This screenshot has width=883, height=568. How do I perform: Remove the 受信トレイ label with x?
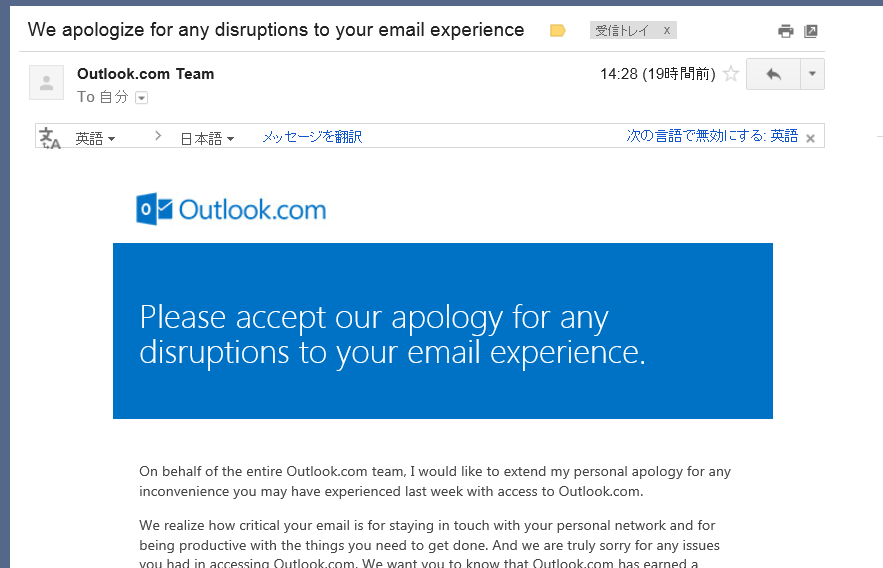click(x=667, y=30)
